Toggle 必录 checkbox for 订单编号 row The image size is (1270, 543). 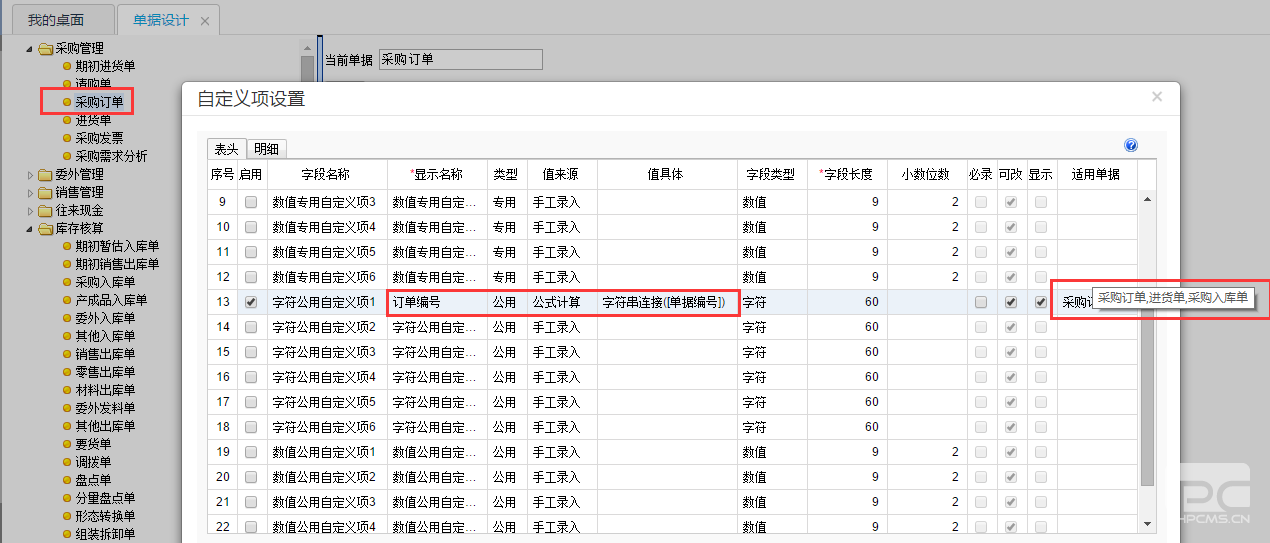point(981,302)
